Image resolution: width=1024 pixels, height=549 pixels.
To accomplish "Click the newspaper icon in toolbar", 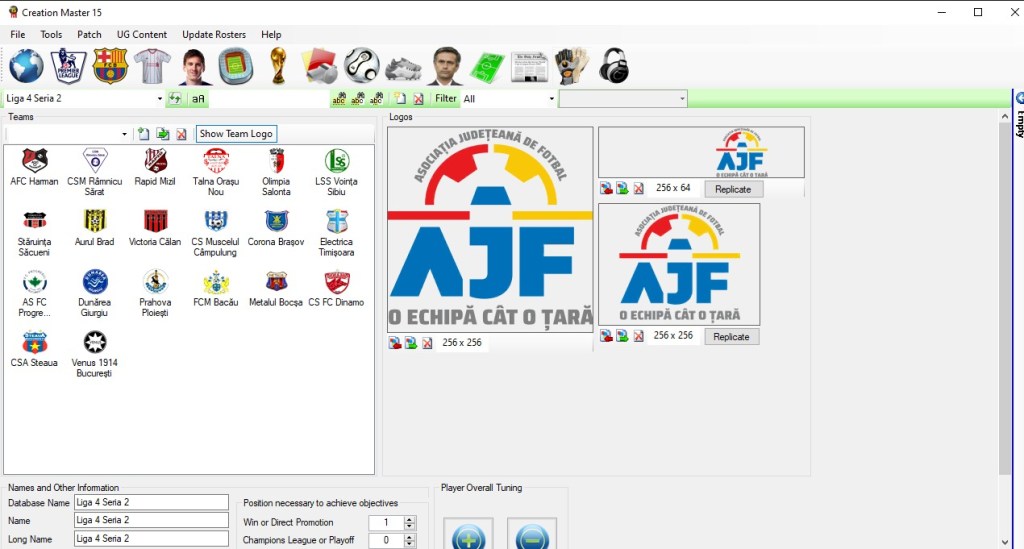I will click(x=529, y=66).
